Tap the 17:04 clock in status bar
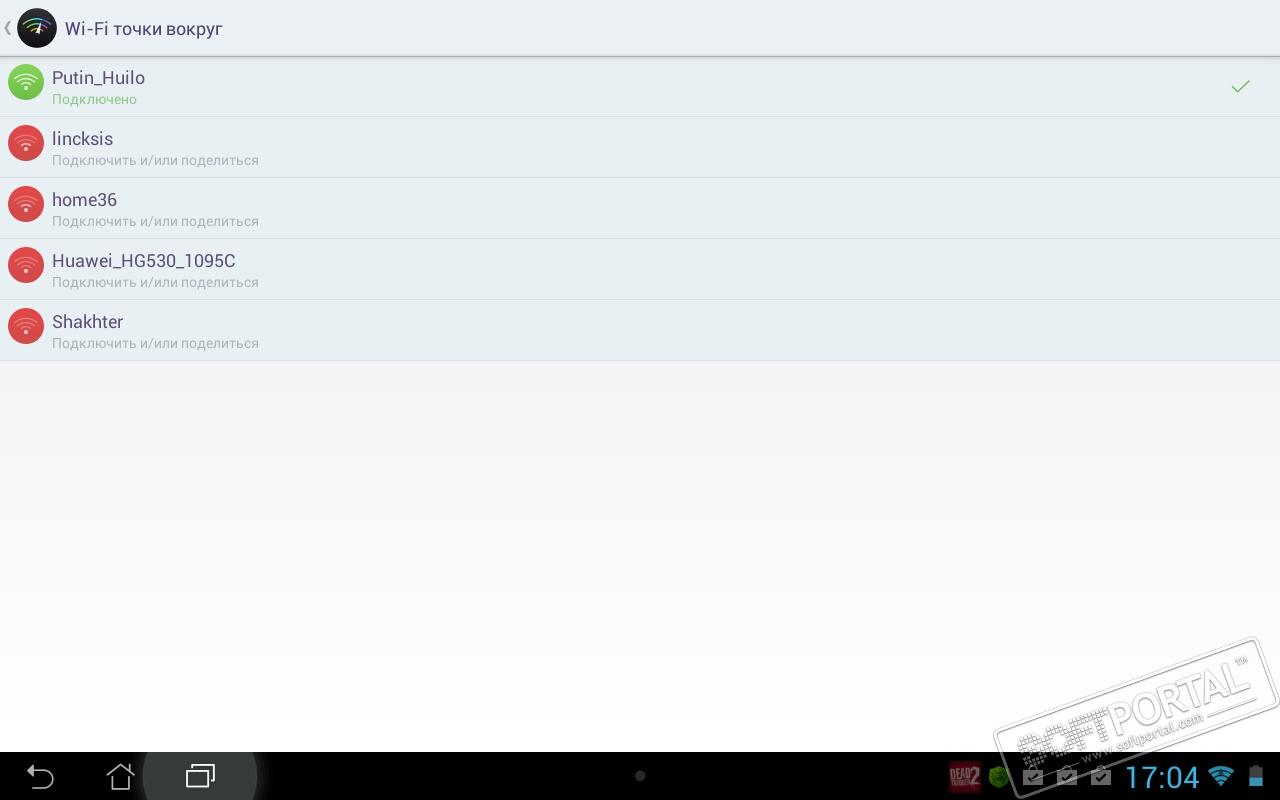The width and height of the screenshot is (1280, 800). [1162, 777]
